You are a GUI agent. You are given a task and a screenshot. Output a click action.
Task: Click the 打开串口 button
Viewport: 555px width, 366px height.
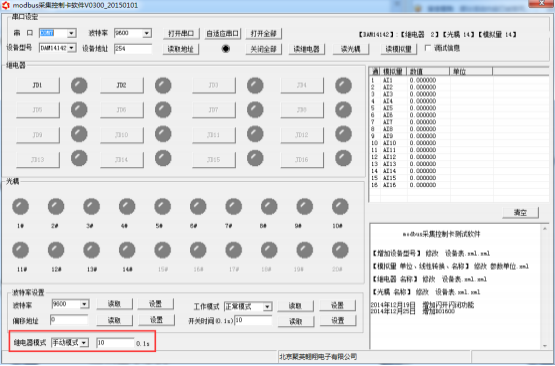181,34
